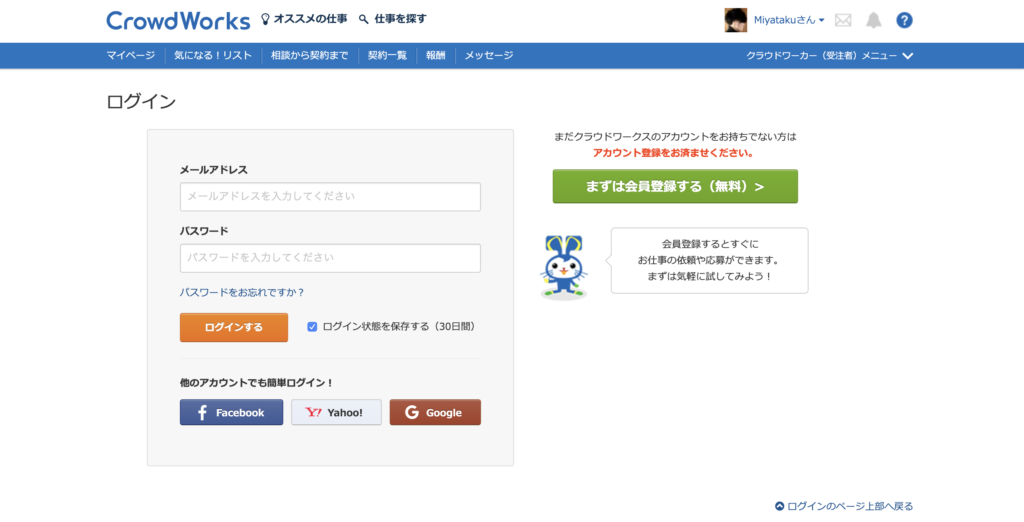Click the Miyataku profile avatar
Viewport: 1024px width, 522px height.
[x=736, y=20]
